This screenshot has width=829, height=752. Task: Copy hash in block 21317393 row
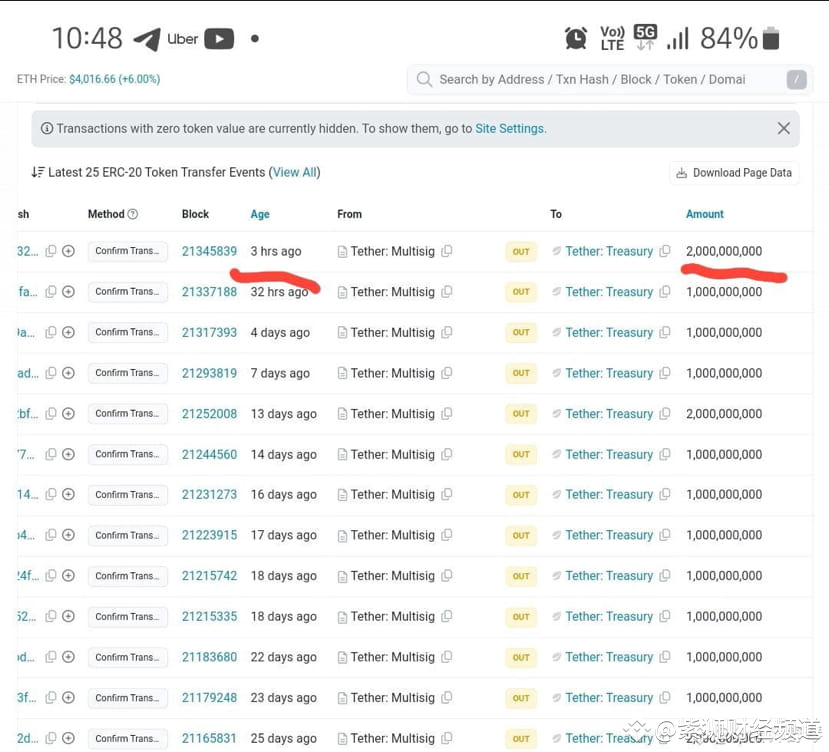click(51, 332)
